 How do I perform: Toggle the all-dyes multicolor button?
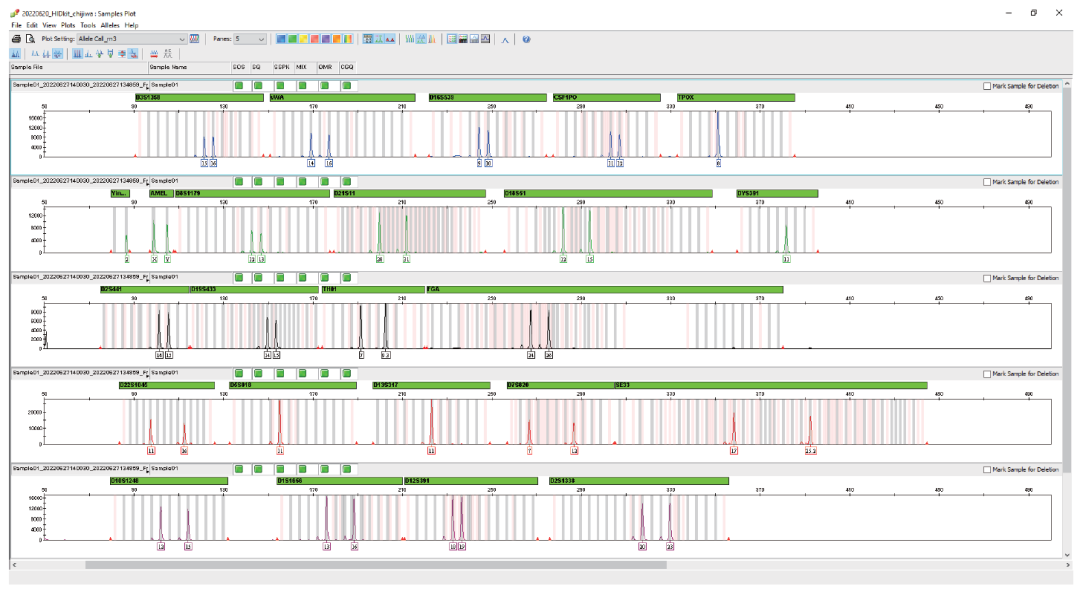click(348, 39)
